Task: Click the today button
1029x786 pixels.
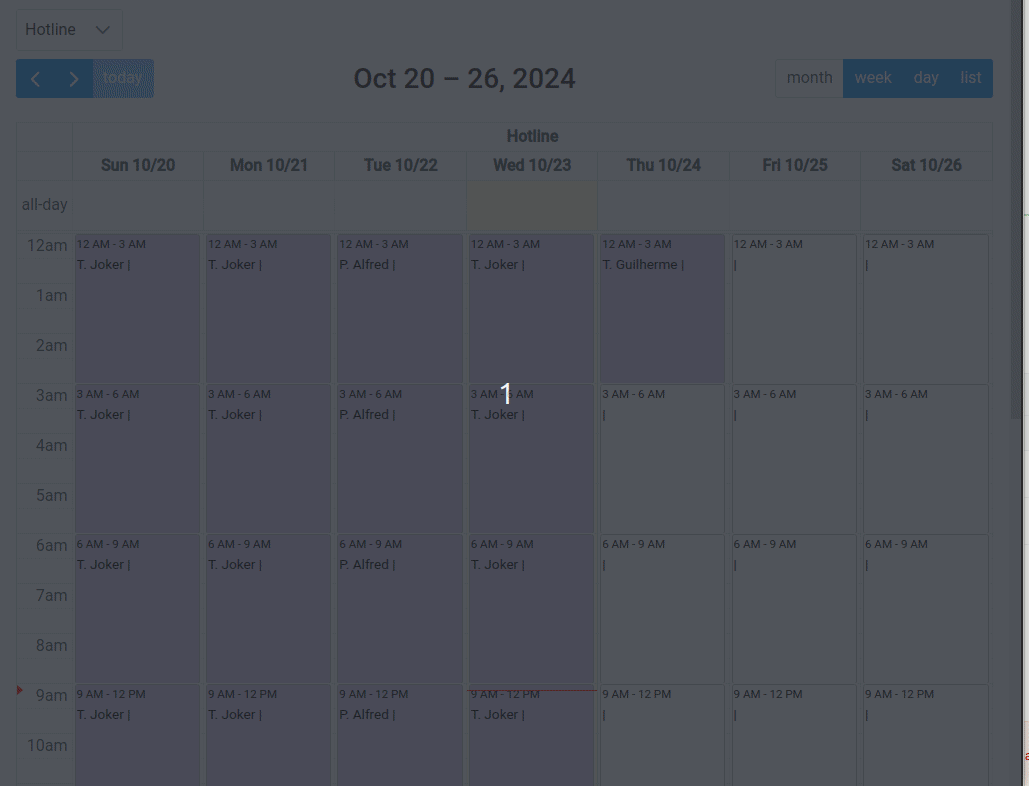Action: [122, 77]
